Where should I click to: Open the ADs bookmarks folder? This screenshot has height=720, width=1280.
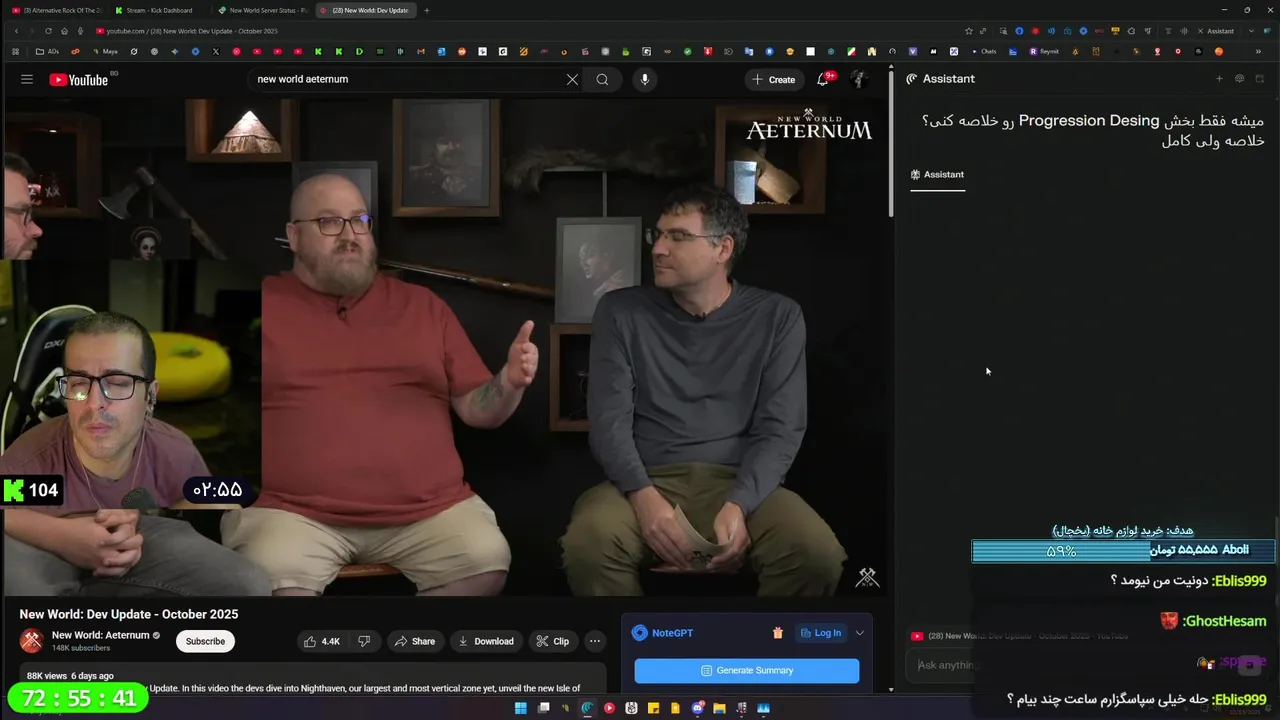point(47,51)
